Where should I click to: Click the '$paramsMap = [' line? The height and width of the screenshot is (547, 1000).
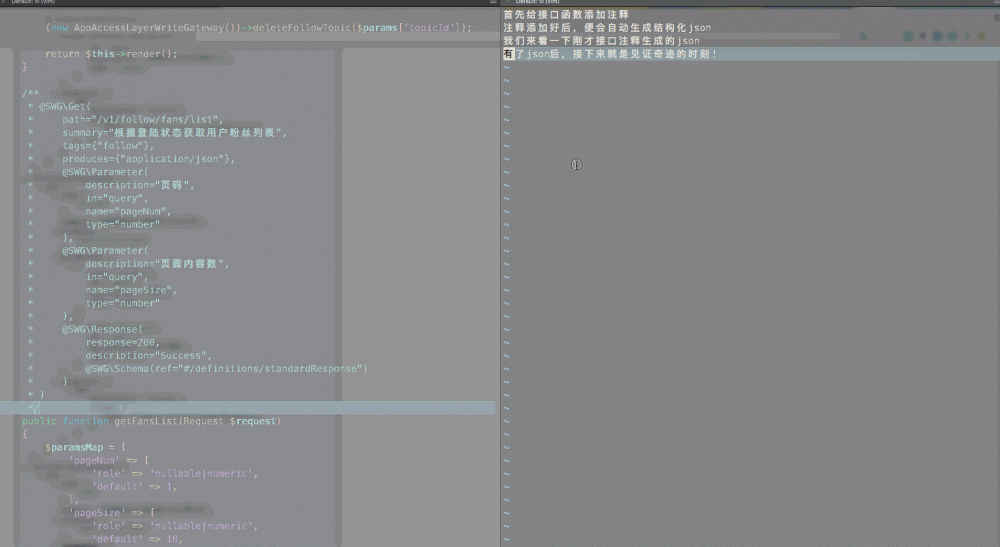click(85, 448)
